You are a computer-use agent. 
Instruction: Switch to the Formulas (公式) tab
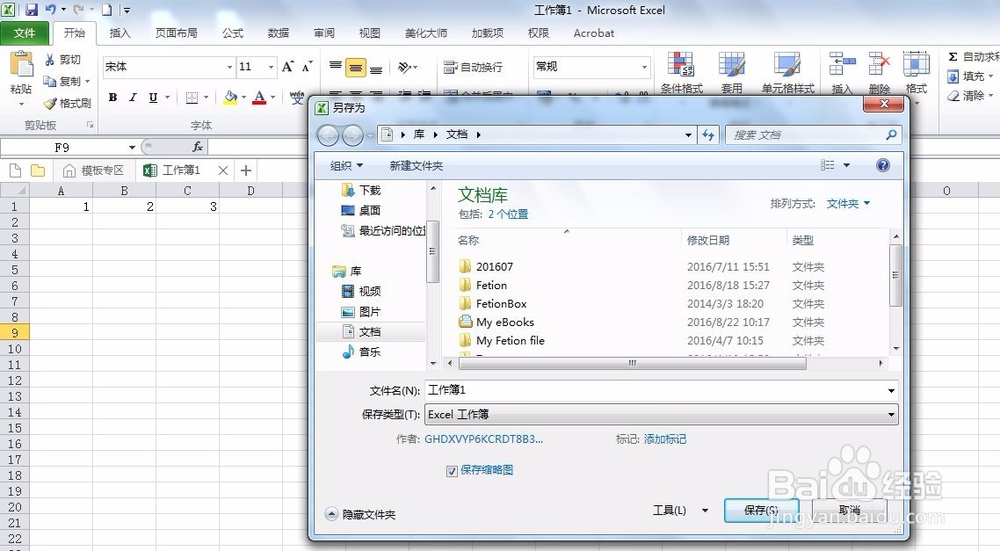(x=232, y=33)
